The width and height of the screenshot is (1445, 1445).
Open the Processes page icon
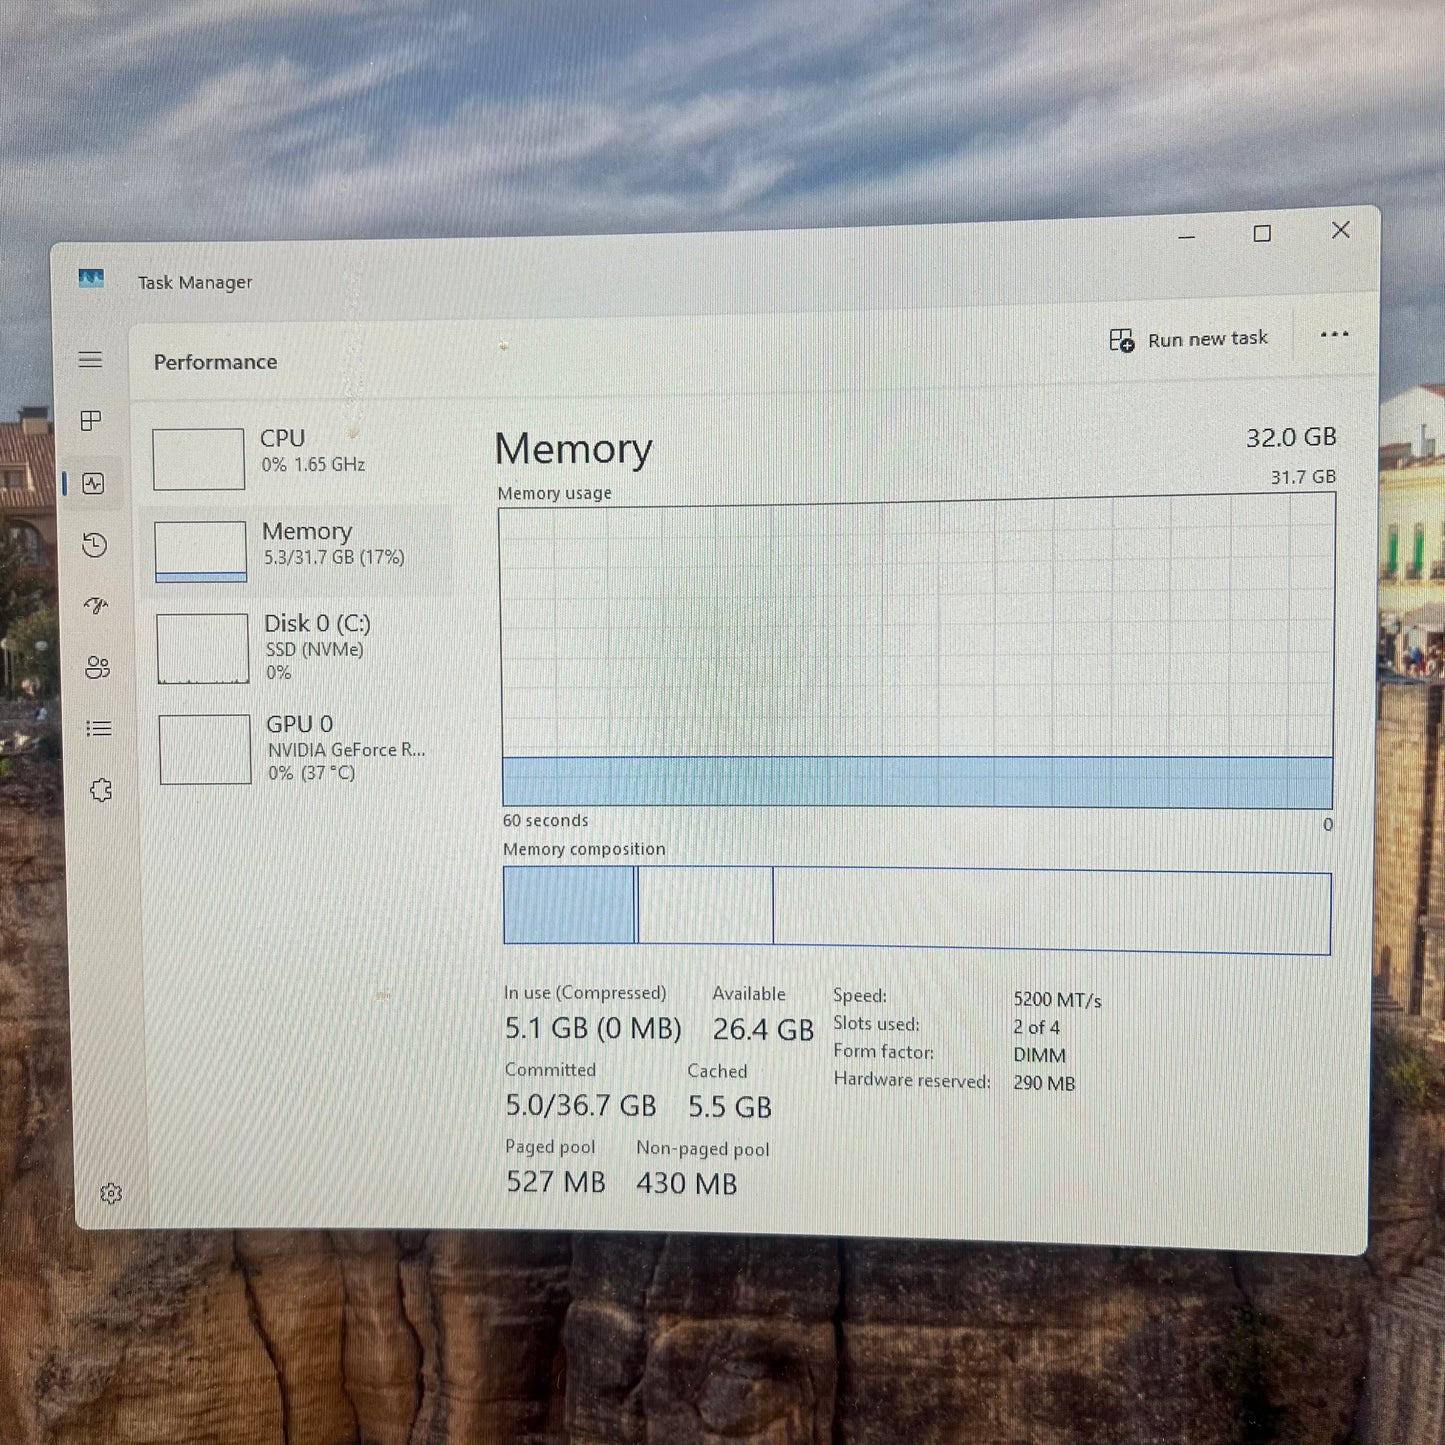click(91, 421)
